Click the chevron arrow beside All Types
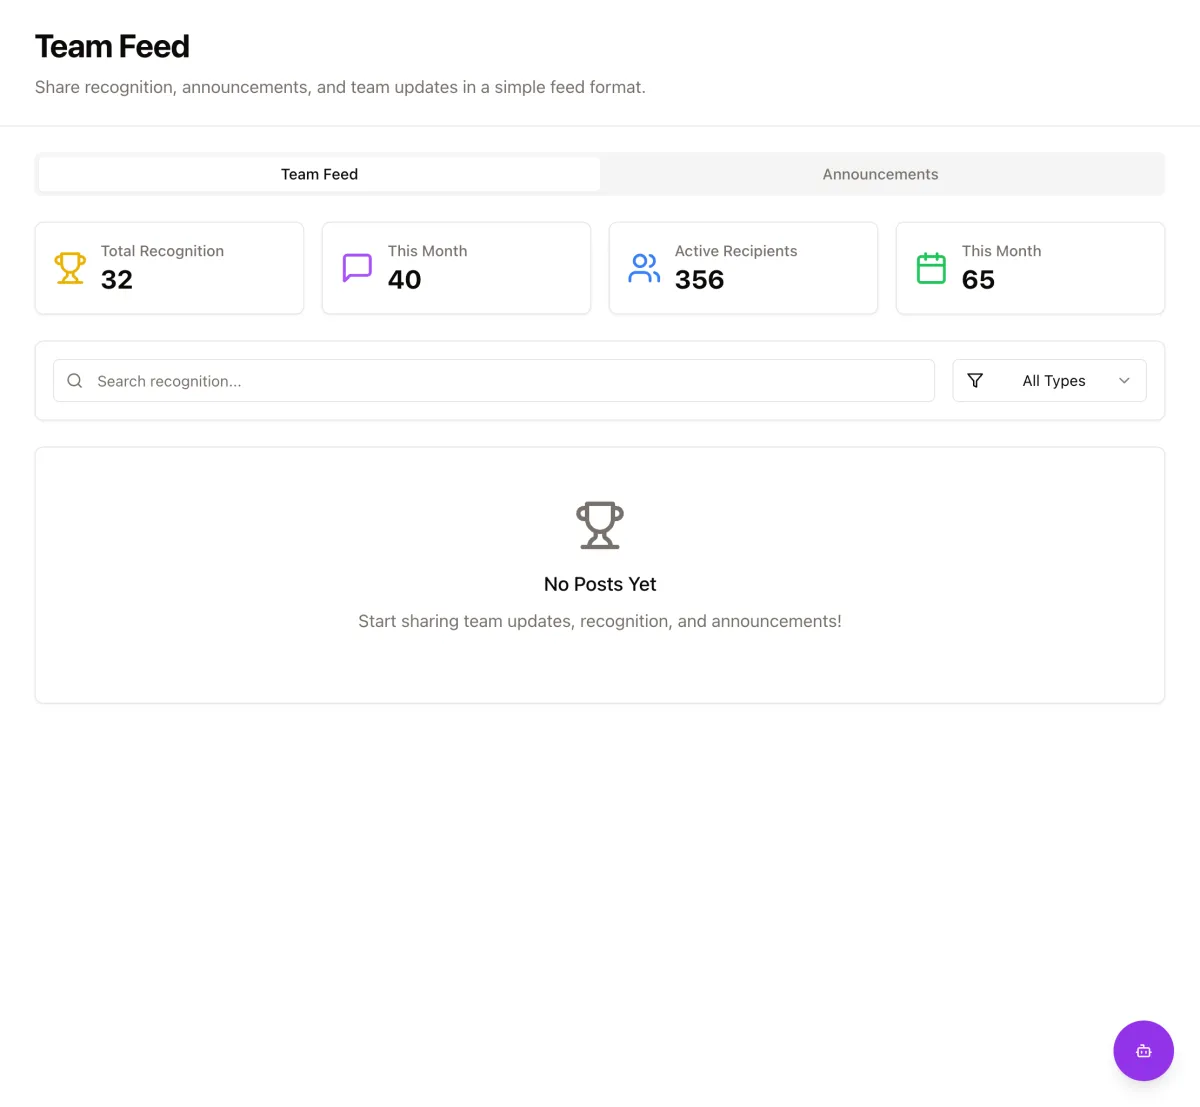The width and height of the screenshot is (1200, 1107). click(1124, 381)
